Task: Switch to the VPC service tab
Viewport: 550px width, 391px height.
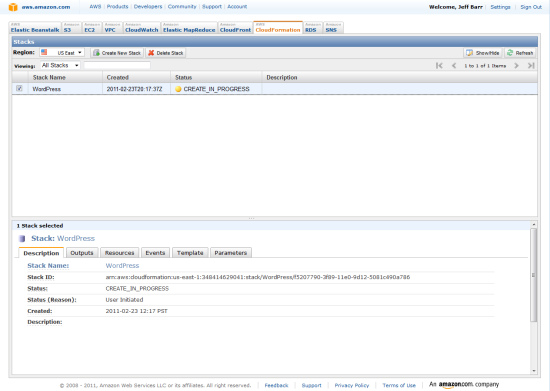Action: tap(112, 28)
